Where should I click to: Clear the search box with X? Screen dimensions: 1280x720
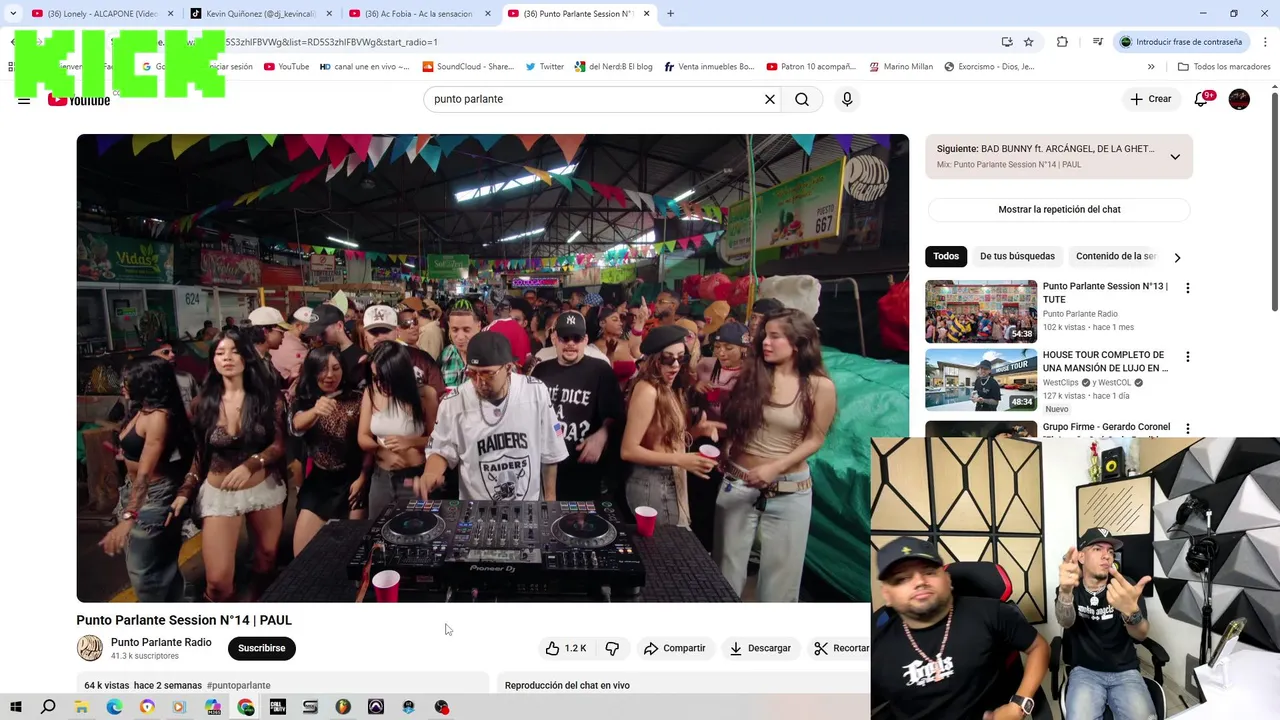tap(770, 99)
